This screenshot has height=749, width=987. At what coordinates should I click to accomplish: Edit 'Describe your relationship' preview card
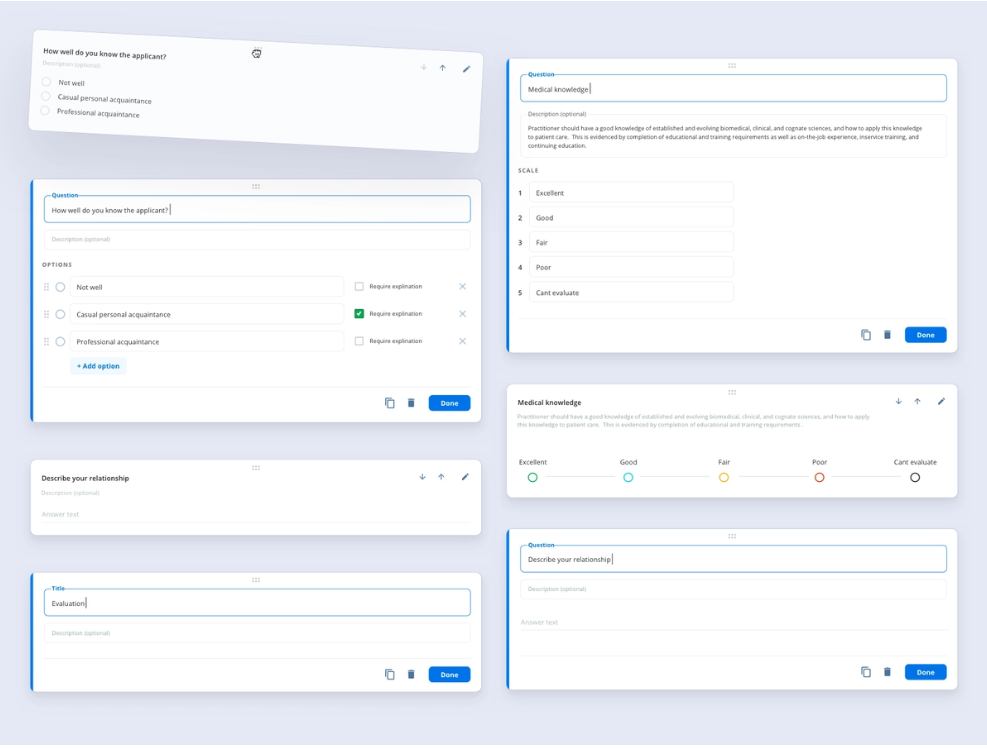coord(465,477)
